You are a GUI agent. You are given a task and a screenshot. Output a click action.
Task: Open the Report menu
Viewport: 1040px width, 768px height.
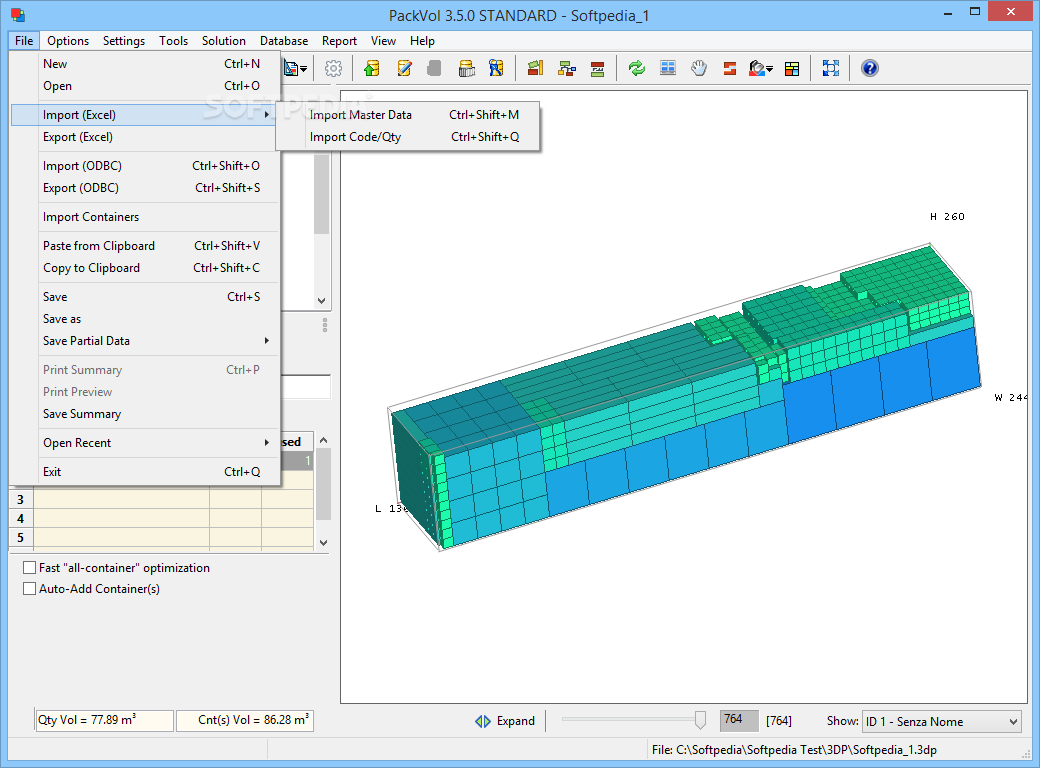[x=339, y=40]
